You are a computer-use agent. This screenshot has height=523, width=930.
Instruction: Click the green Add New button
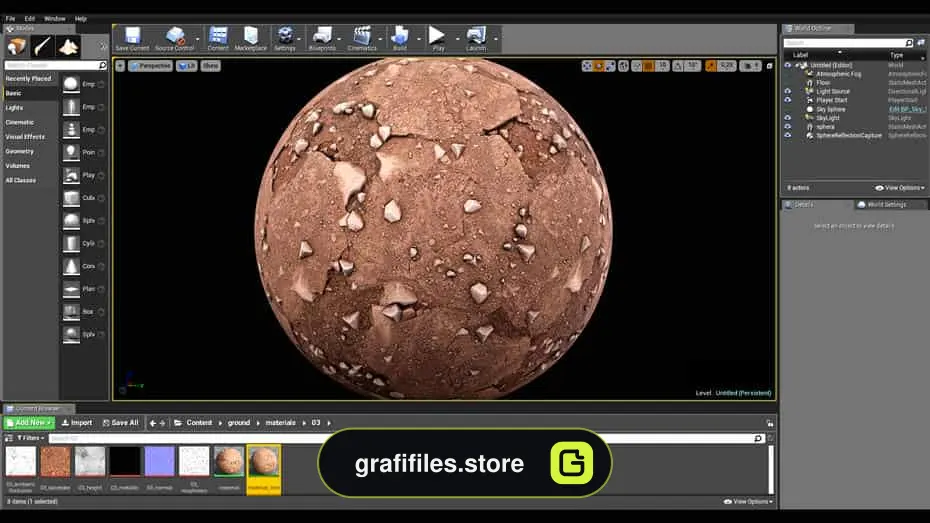29,423
